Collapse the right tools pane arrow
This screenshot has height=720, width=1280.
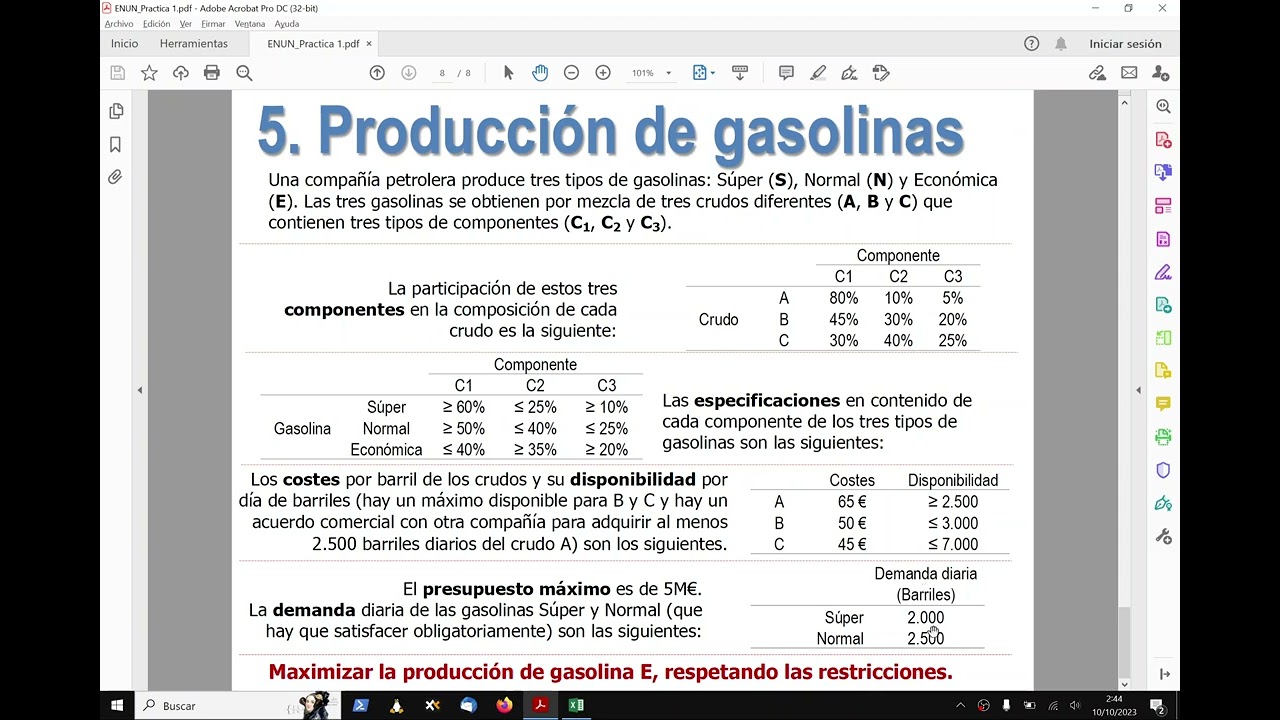point(1138,390)
